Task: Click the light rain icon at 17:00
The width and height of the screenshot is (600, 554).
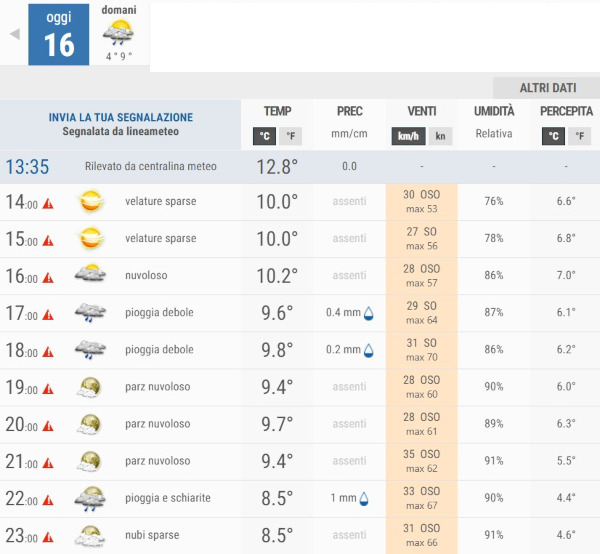Action: (91, 313)
